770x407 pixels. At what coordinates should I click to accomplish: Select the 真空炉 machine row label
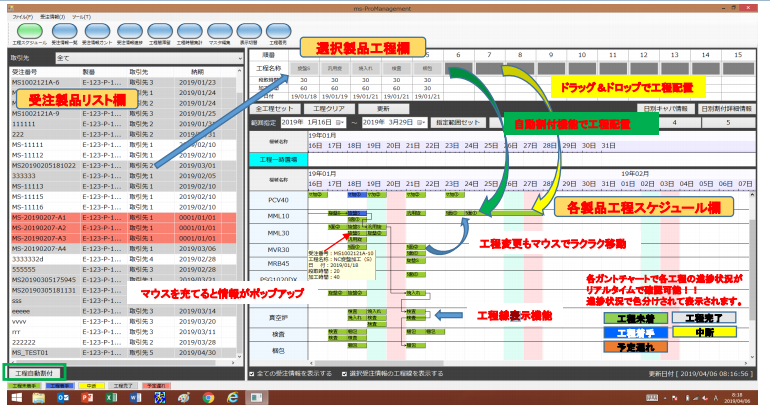[x=278, y=318]
